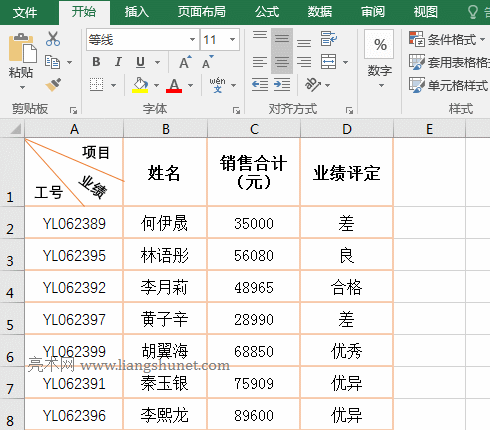The height and width of the screenshot is (430, 490).
Task: Align text to top
Action: coord(260,35)
